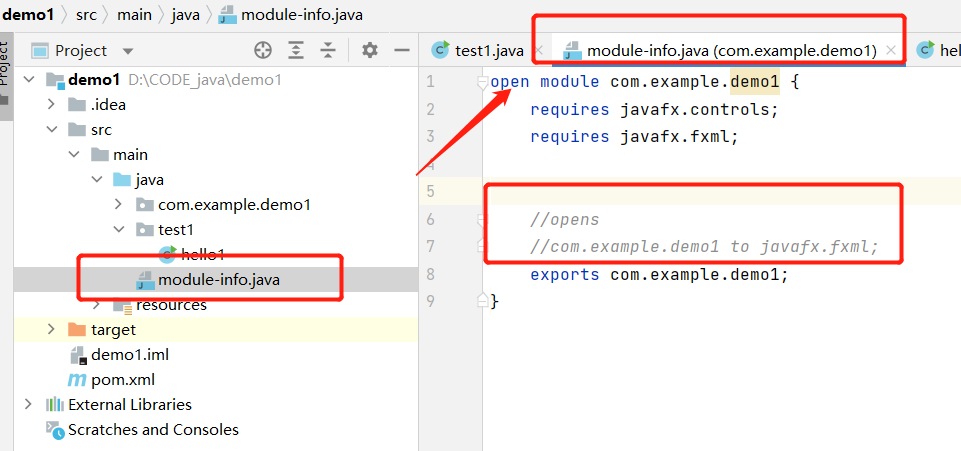Click the .idea folder icon

77,104
